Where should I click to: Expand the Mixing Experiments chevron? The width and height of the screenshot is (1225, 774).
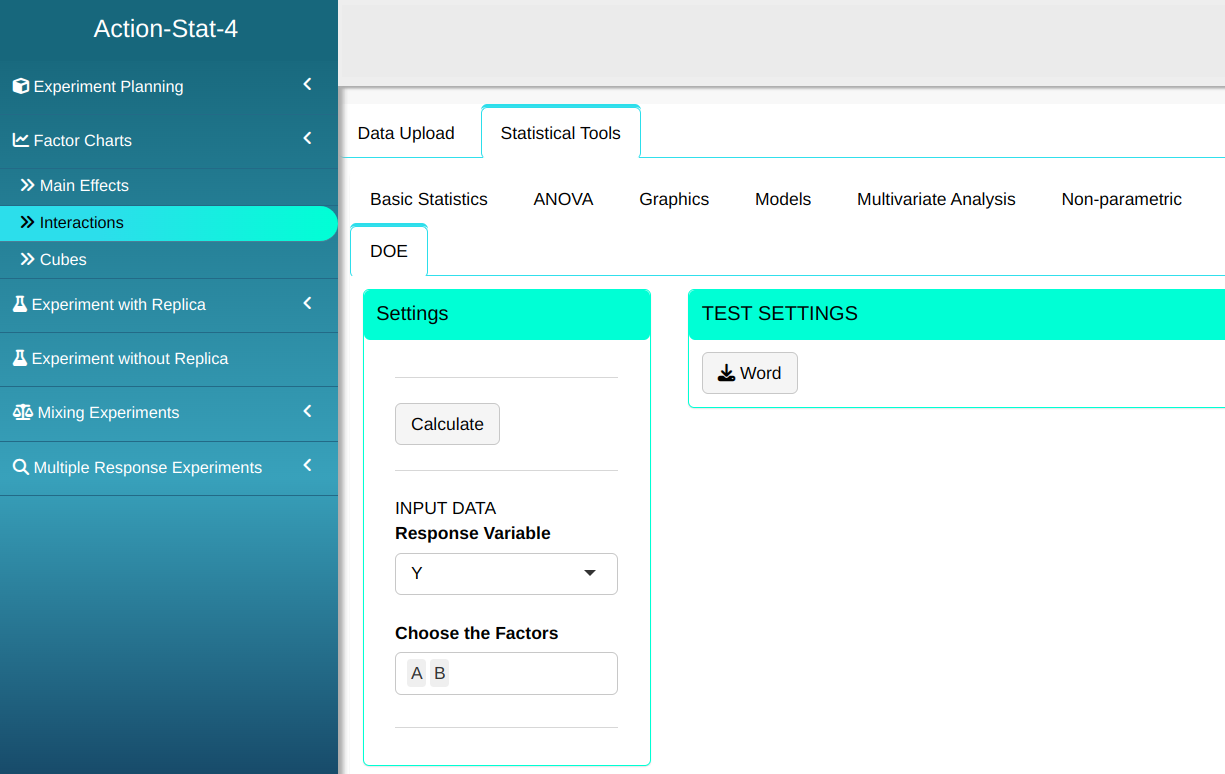coord(308,411)
